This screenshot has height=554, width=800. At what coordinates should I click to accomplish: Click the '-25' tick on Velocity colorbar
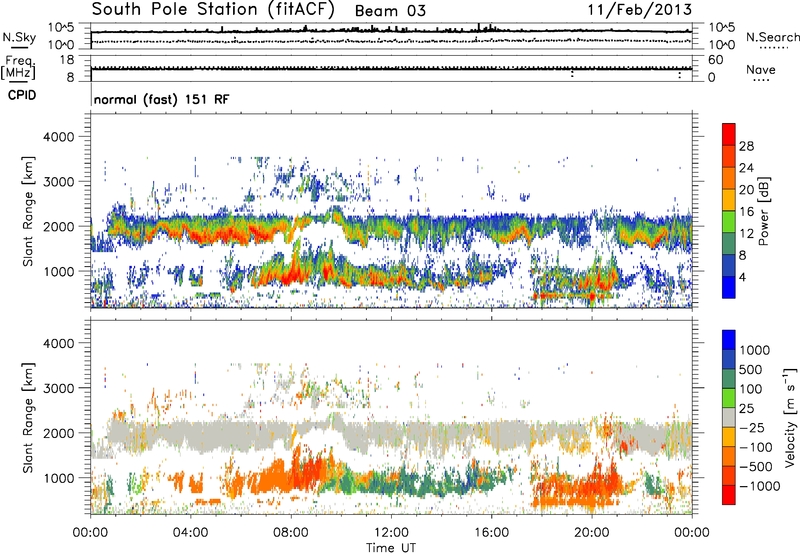[753, 427]
